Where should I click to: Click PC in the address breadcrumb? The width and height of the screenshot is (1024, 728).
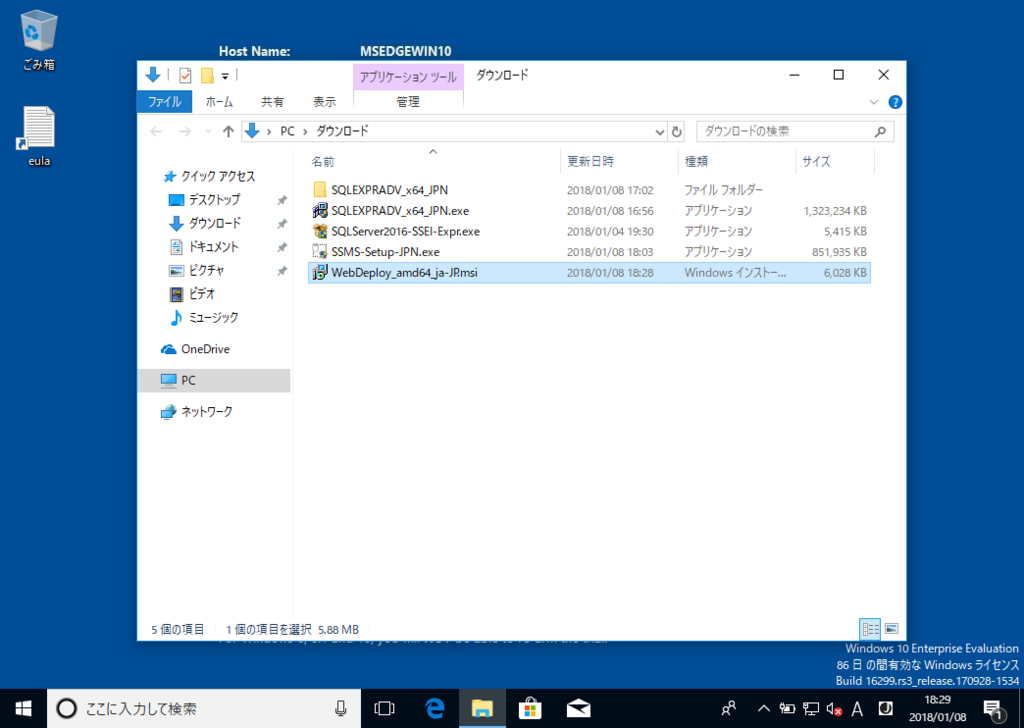[x=287, y=131]
